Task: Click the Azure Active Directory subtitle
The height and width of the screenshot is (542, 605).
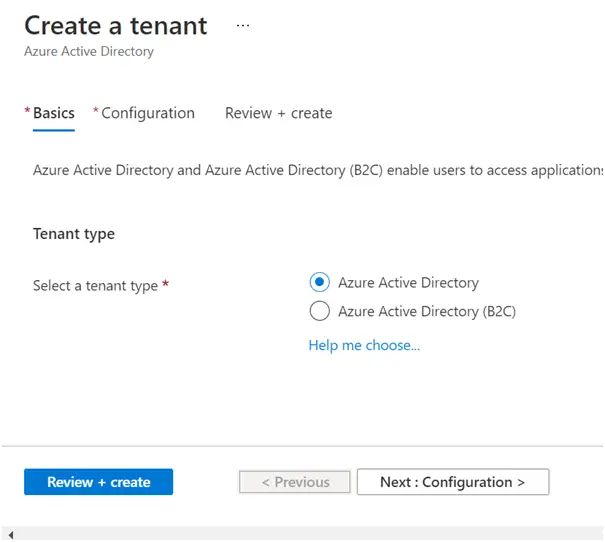Action: coord(89,51)
